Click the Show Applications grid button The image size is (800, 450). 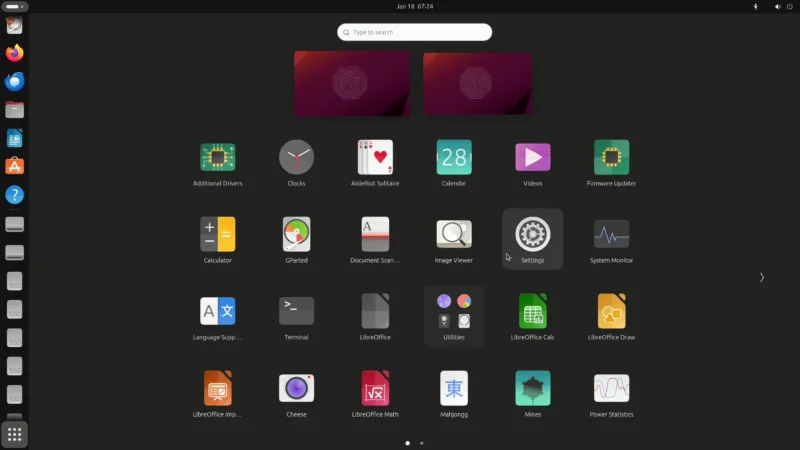pyautogui.click(x=14, y=434)
